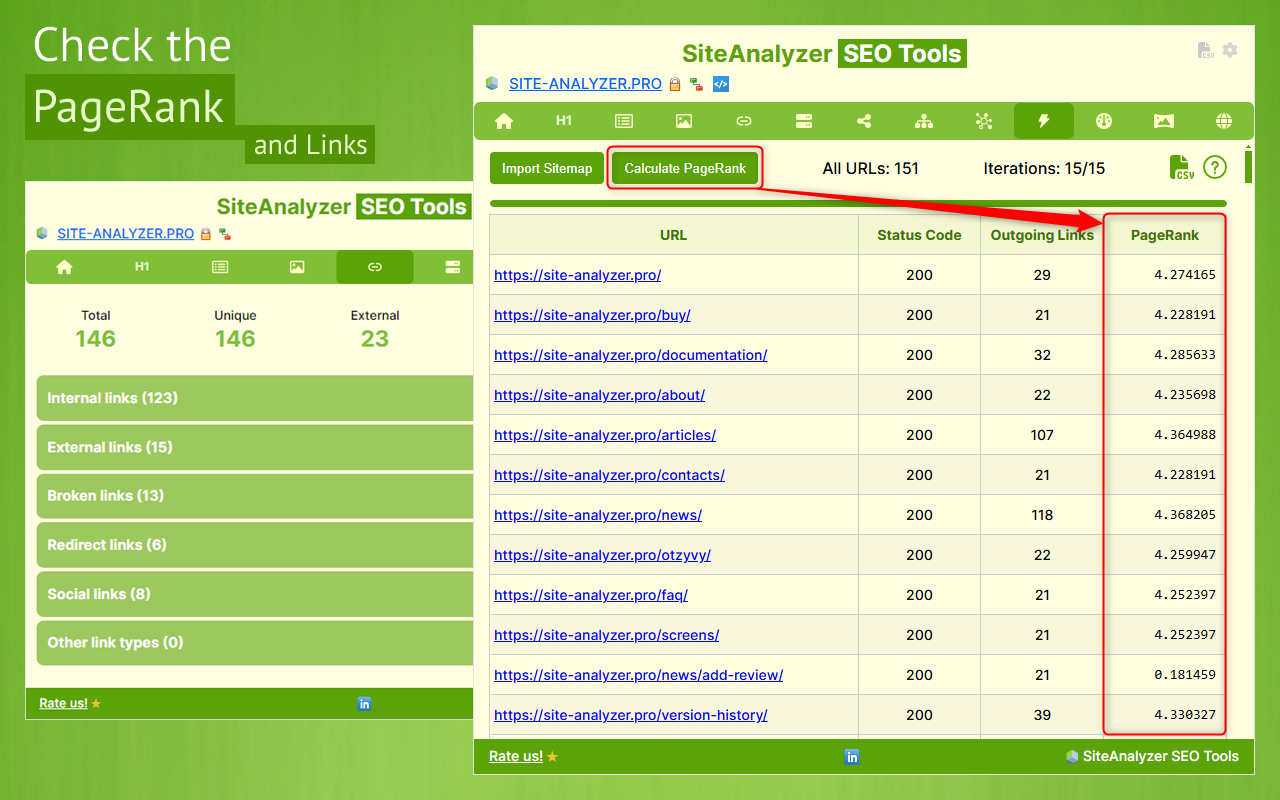Image resolution: width=1280 pixels, height=800 pixels.
Task: Open SITE-ANALYZER.PRO link in Links panel
Action: 125,234
